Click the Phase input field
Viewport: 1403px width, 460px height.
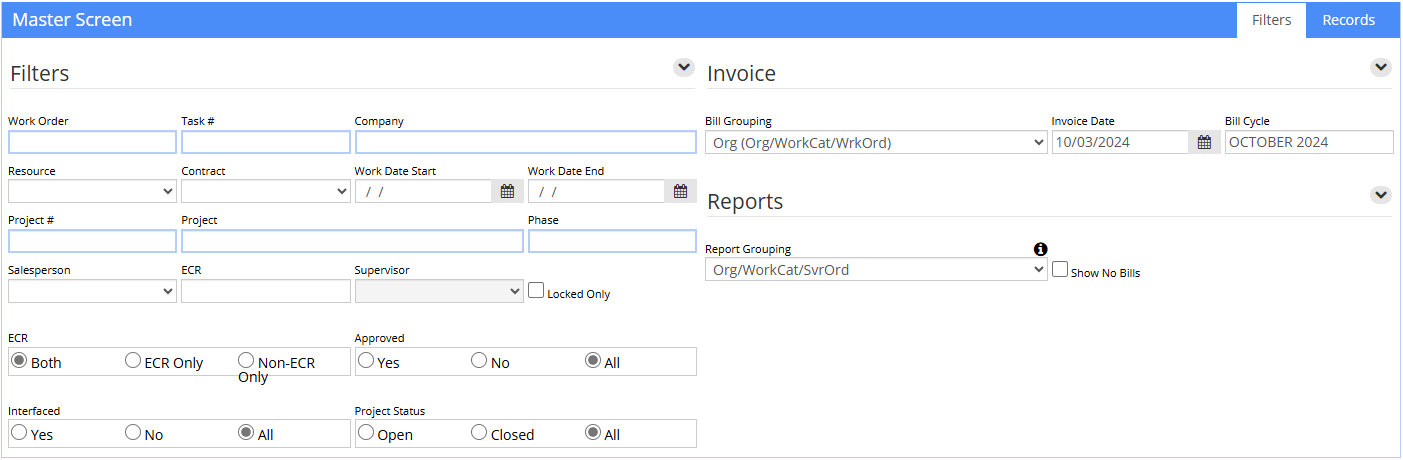point(612,241)
